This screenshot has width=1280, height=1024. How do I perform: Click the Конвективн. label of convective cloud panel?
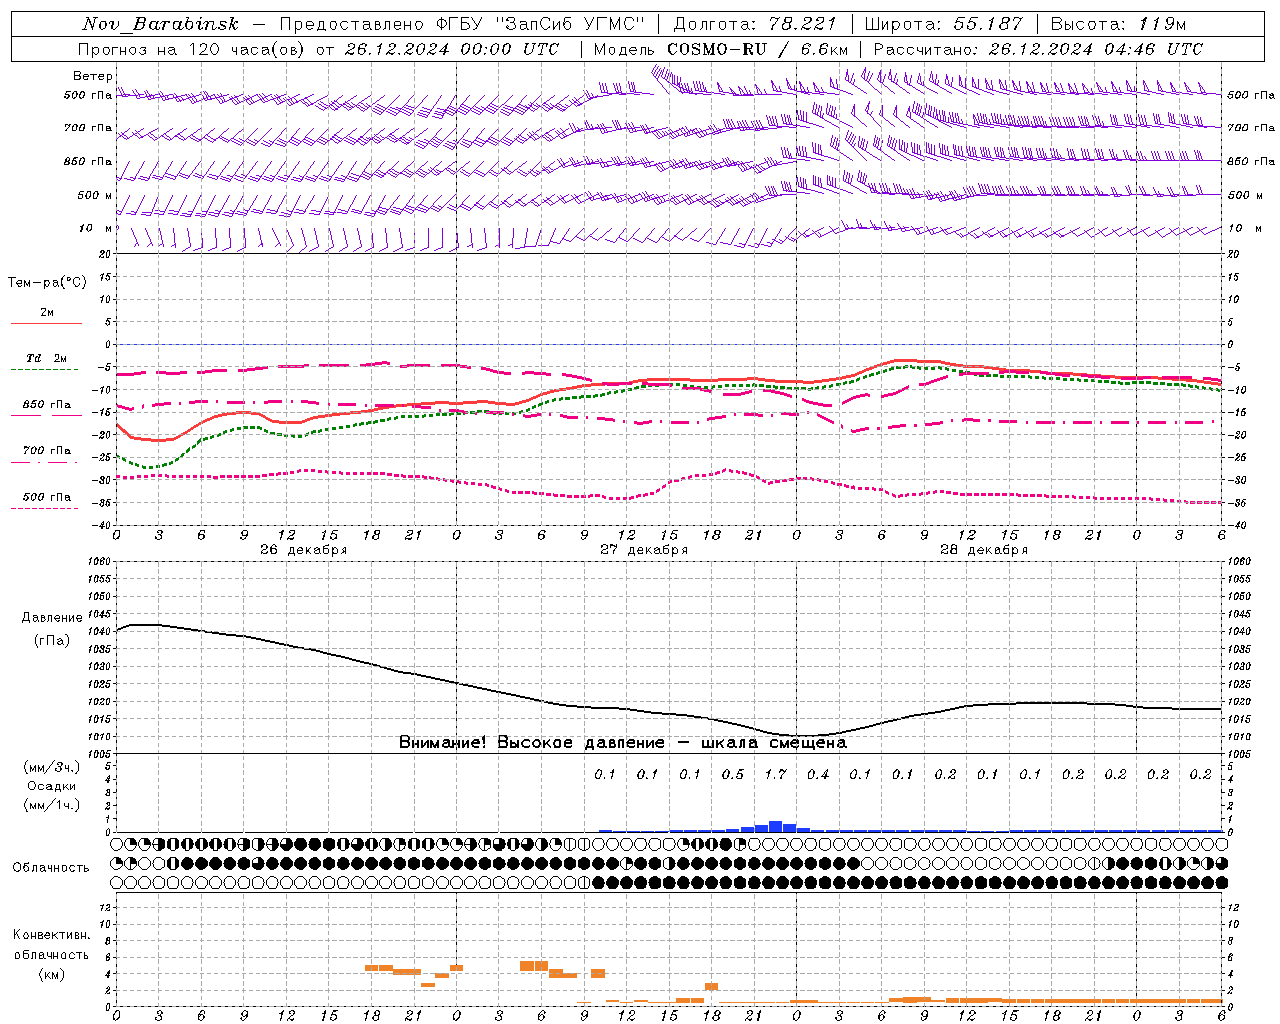click(51, 935)
